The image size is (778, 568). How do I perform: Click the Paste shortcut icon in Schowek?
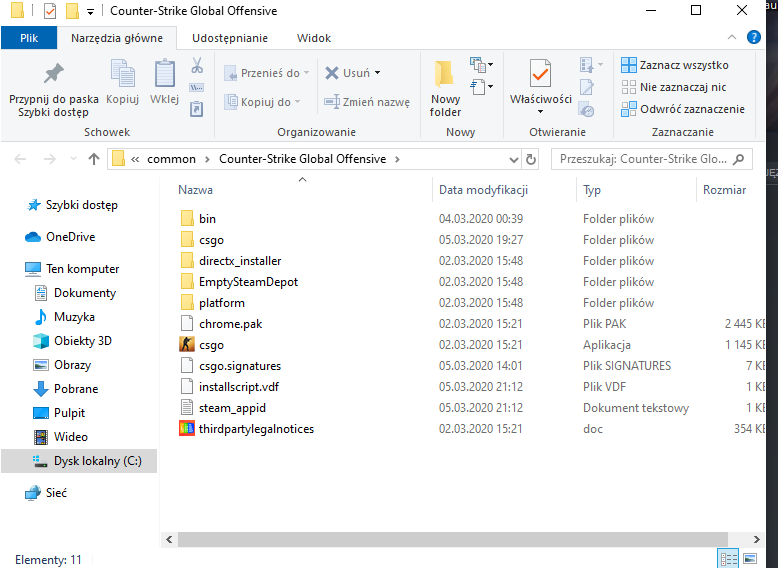coord(196,109)
